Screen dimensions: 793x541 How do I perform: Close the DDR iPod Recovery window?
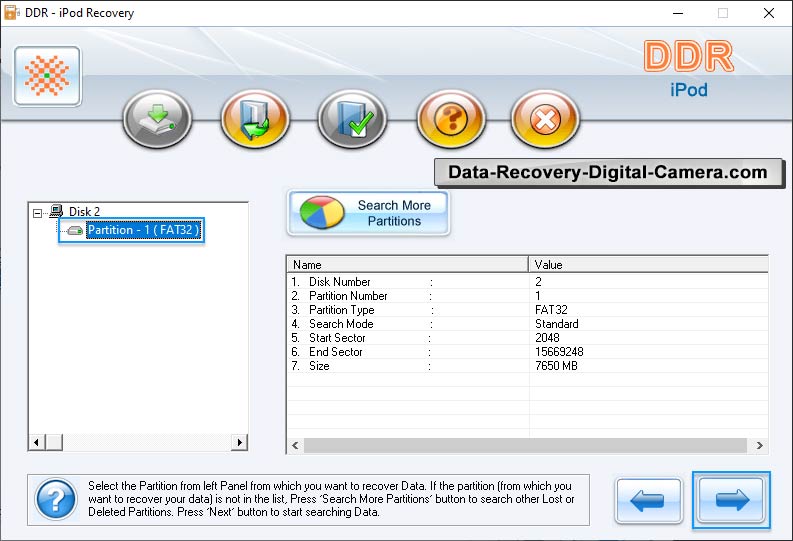pyautogui.click(x=769, y=13)
